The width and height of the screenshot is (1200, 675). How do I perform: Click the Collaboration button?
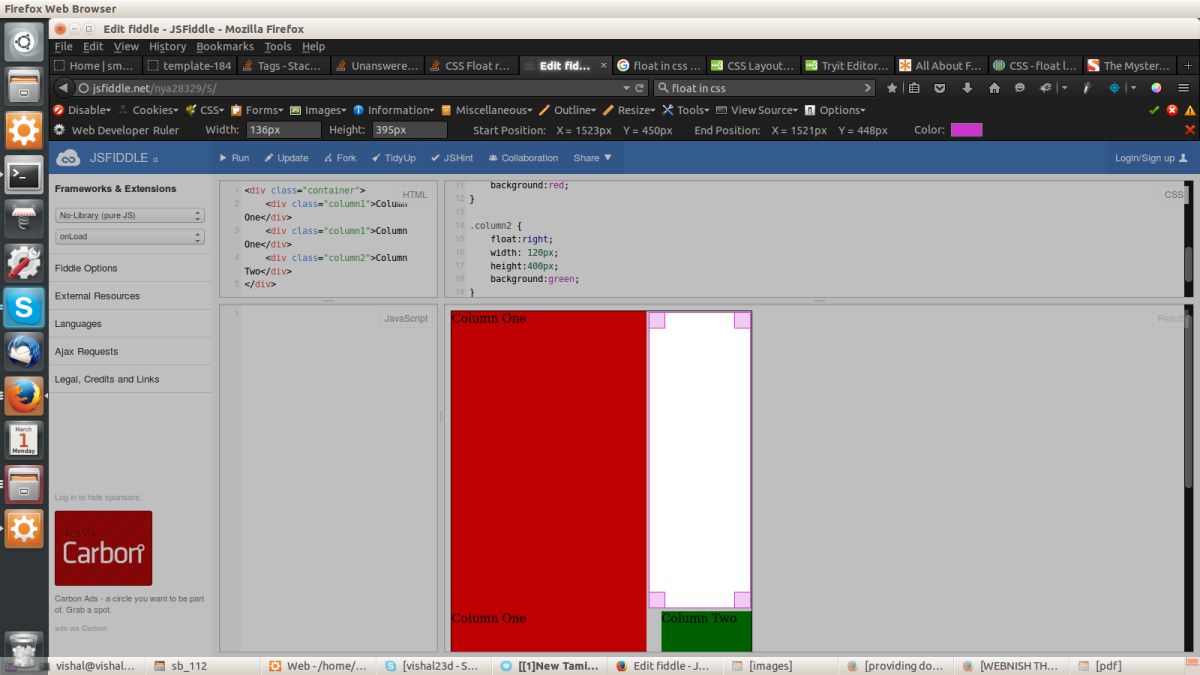tap(523, 158)
